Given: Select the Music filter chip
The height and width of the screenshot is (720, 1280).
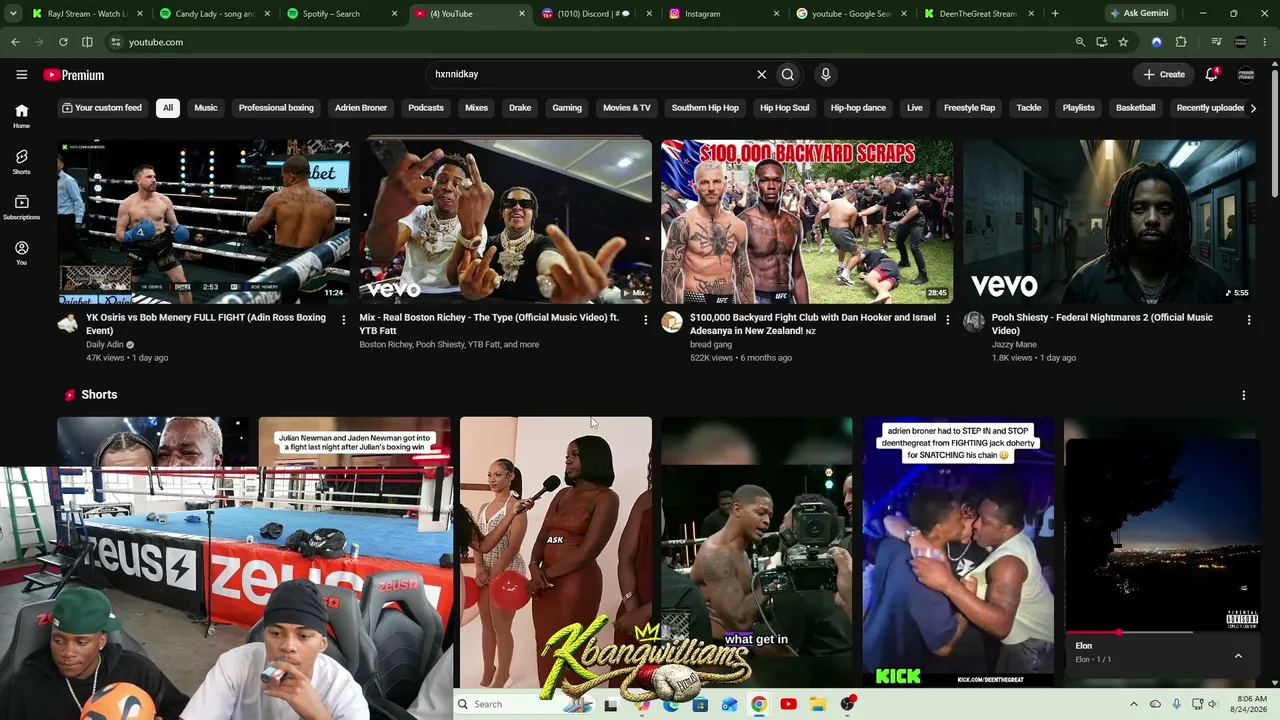Looking at the screenshot, I should coord(206,108).
